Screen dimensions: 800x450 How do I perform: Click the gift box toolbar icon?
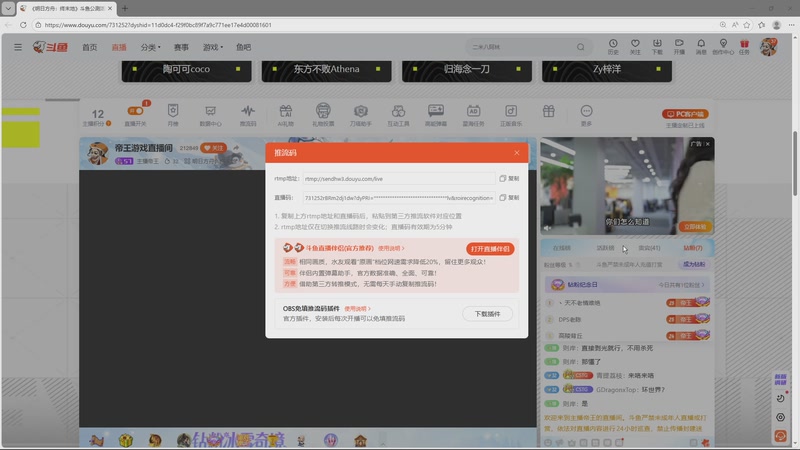(x=548, y=111)
